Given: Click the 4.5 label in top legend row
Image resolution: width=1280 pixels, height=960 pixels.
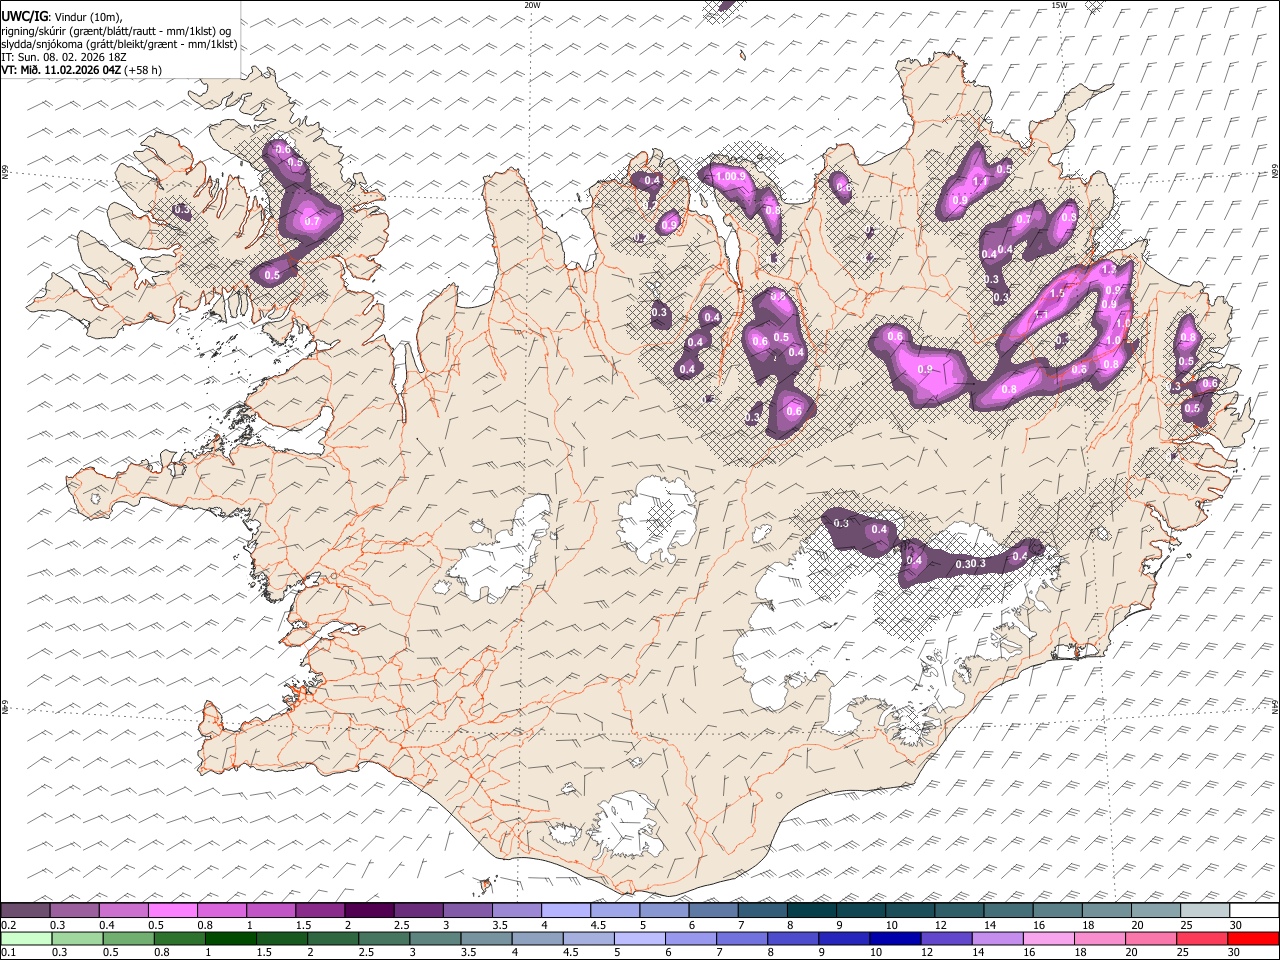Looking at the screenshot, I should (x=597, y=925).
